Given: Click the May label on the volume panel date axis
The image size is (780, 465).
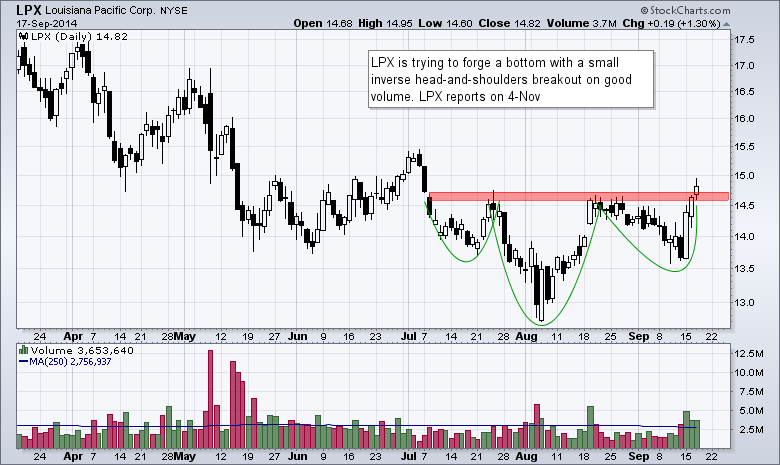Looking at the screenshot, I should point(185,457).
